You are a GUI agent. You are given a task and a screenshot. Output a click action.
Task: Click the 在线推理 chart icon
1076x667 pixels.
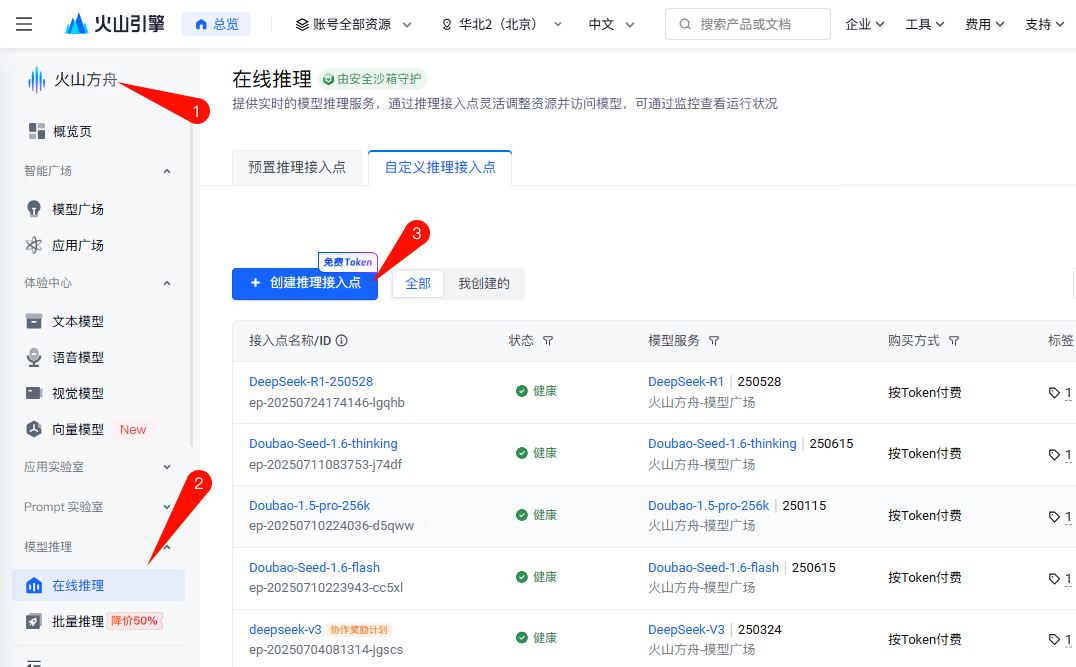34,585
